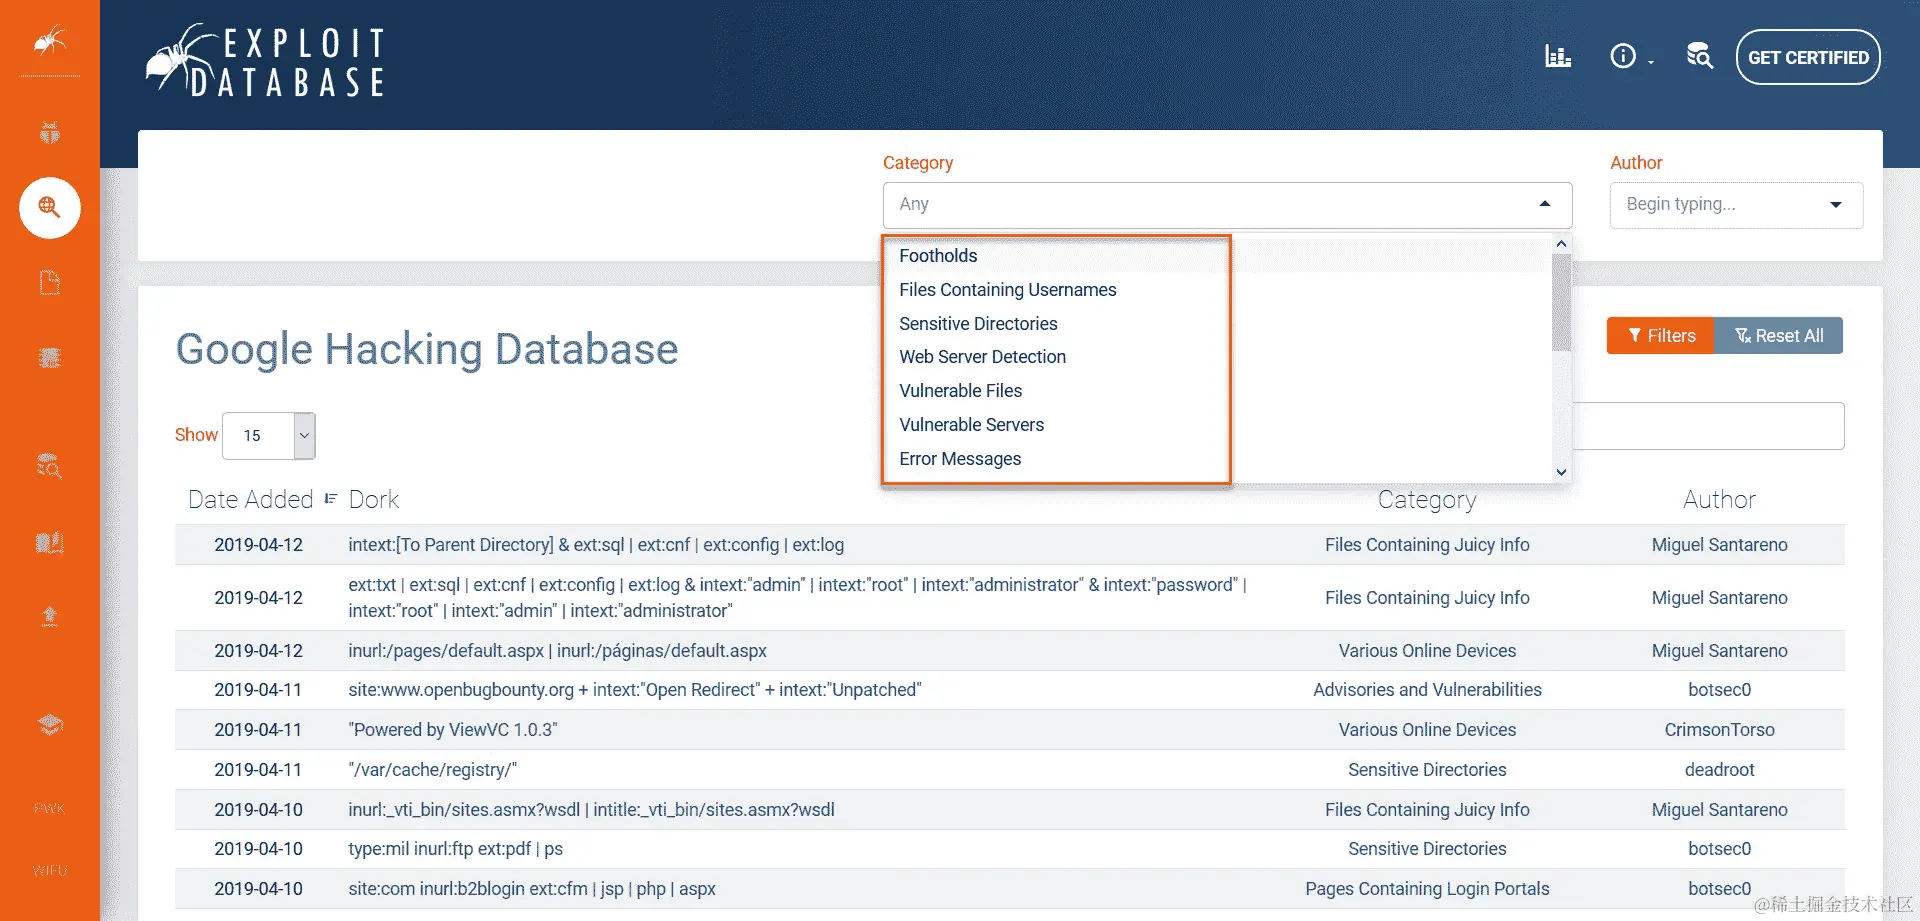Open the Exploits bug icon in sidebar

[49, 131]
